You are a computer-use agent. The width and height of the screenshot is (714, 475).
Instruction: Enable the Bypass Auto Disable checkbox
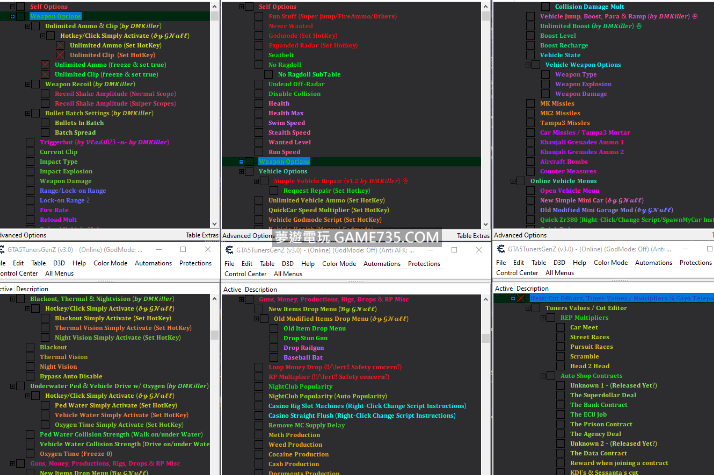click(29, 376)
